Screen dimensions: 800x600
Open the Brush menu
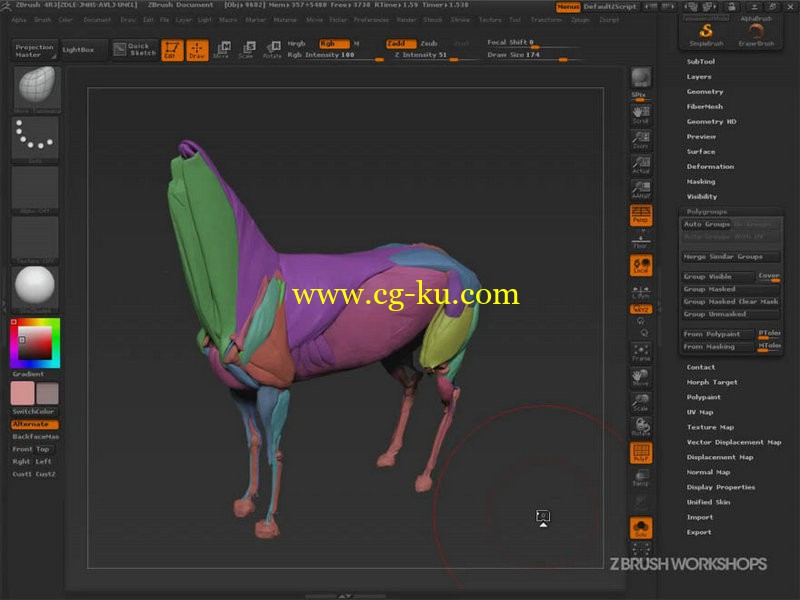42,20
